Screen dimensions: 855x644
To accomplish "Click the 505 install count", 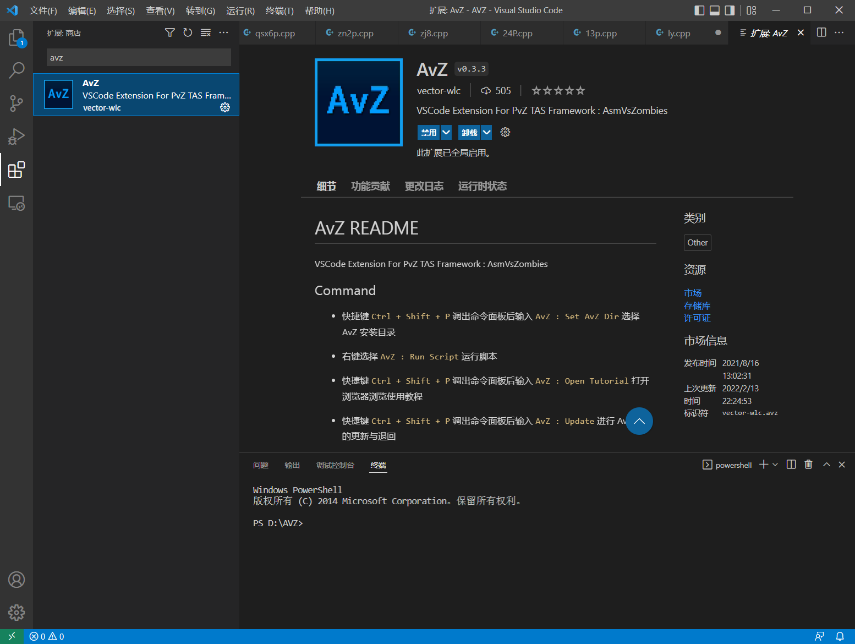I will click(x=496, y=91).
